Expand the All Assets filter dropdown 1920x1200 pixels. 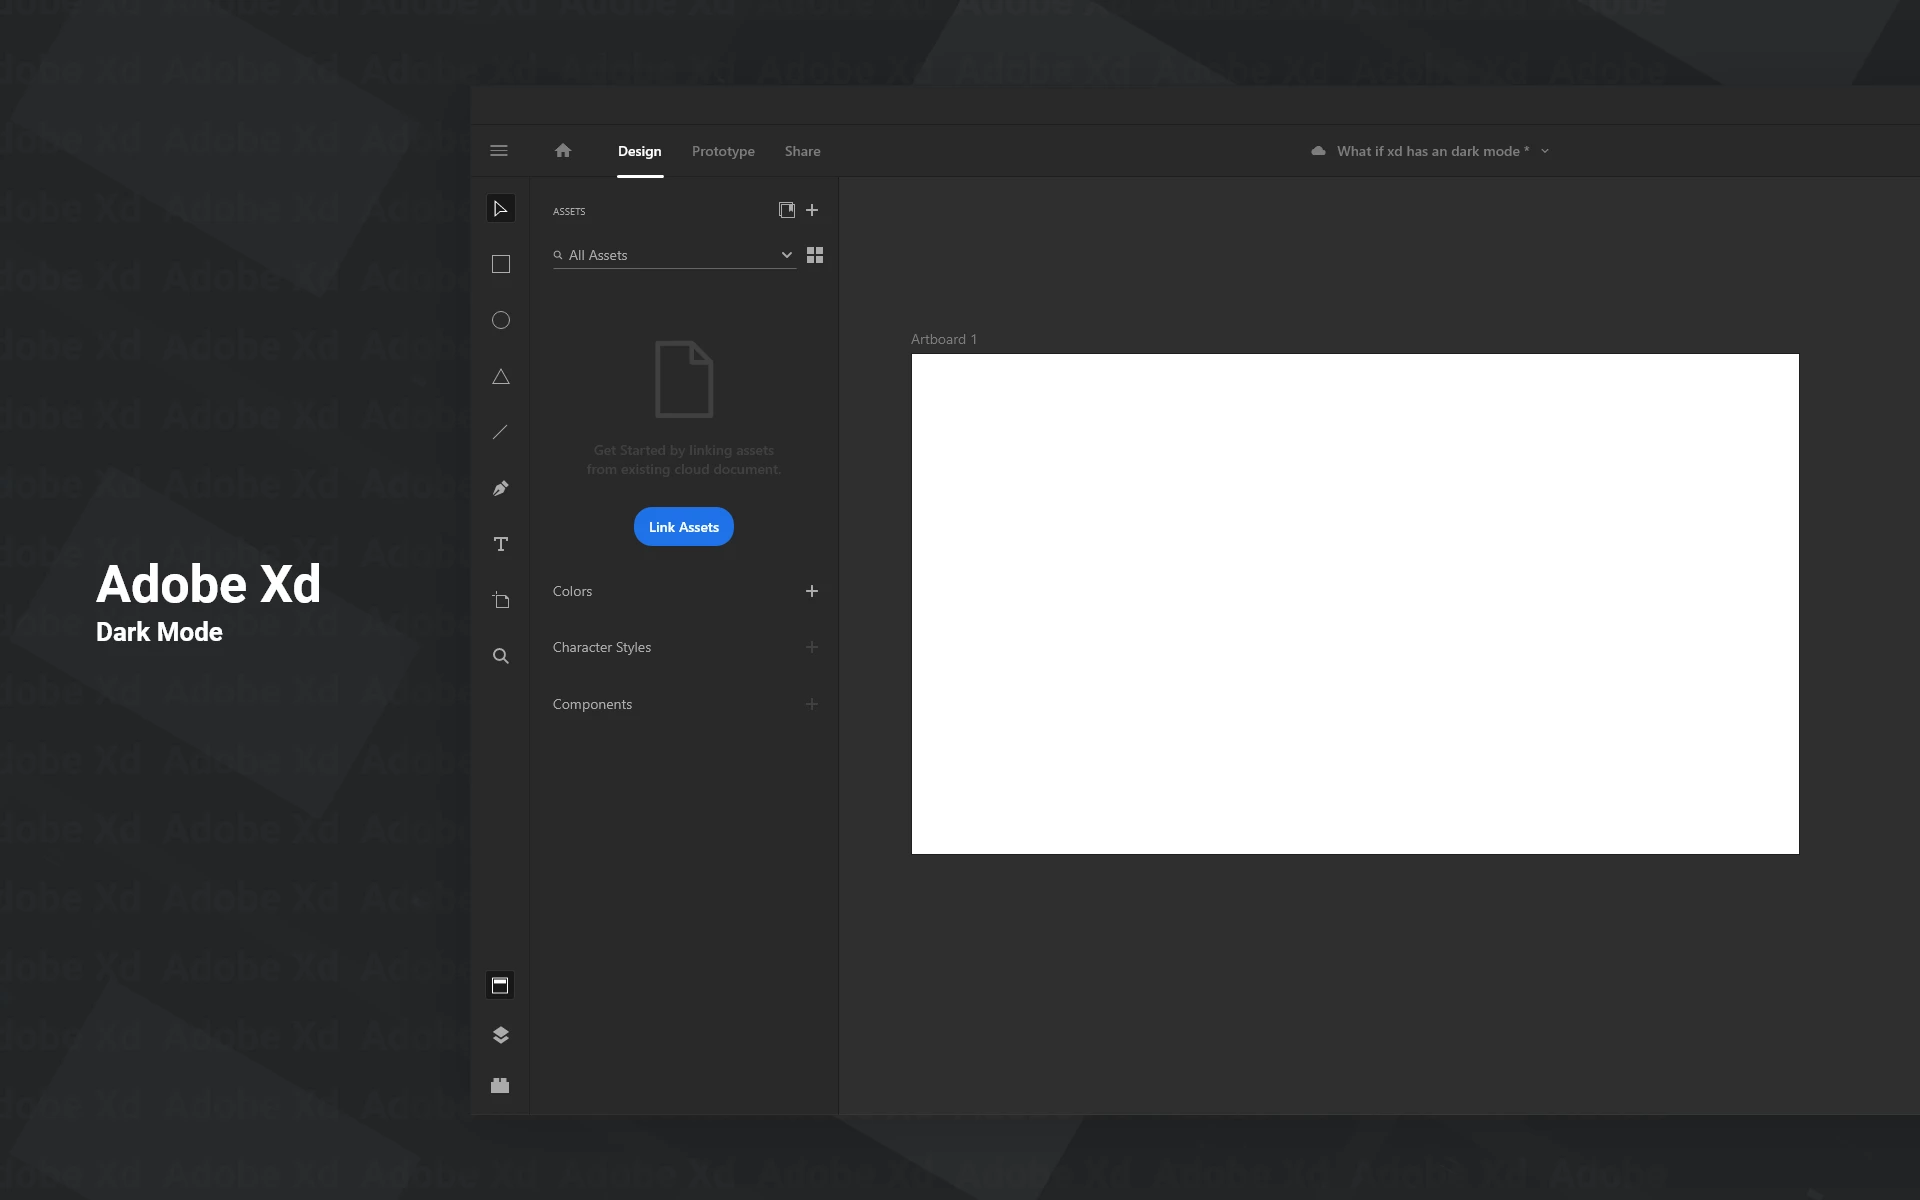(x=786, y=255)
